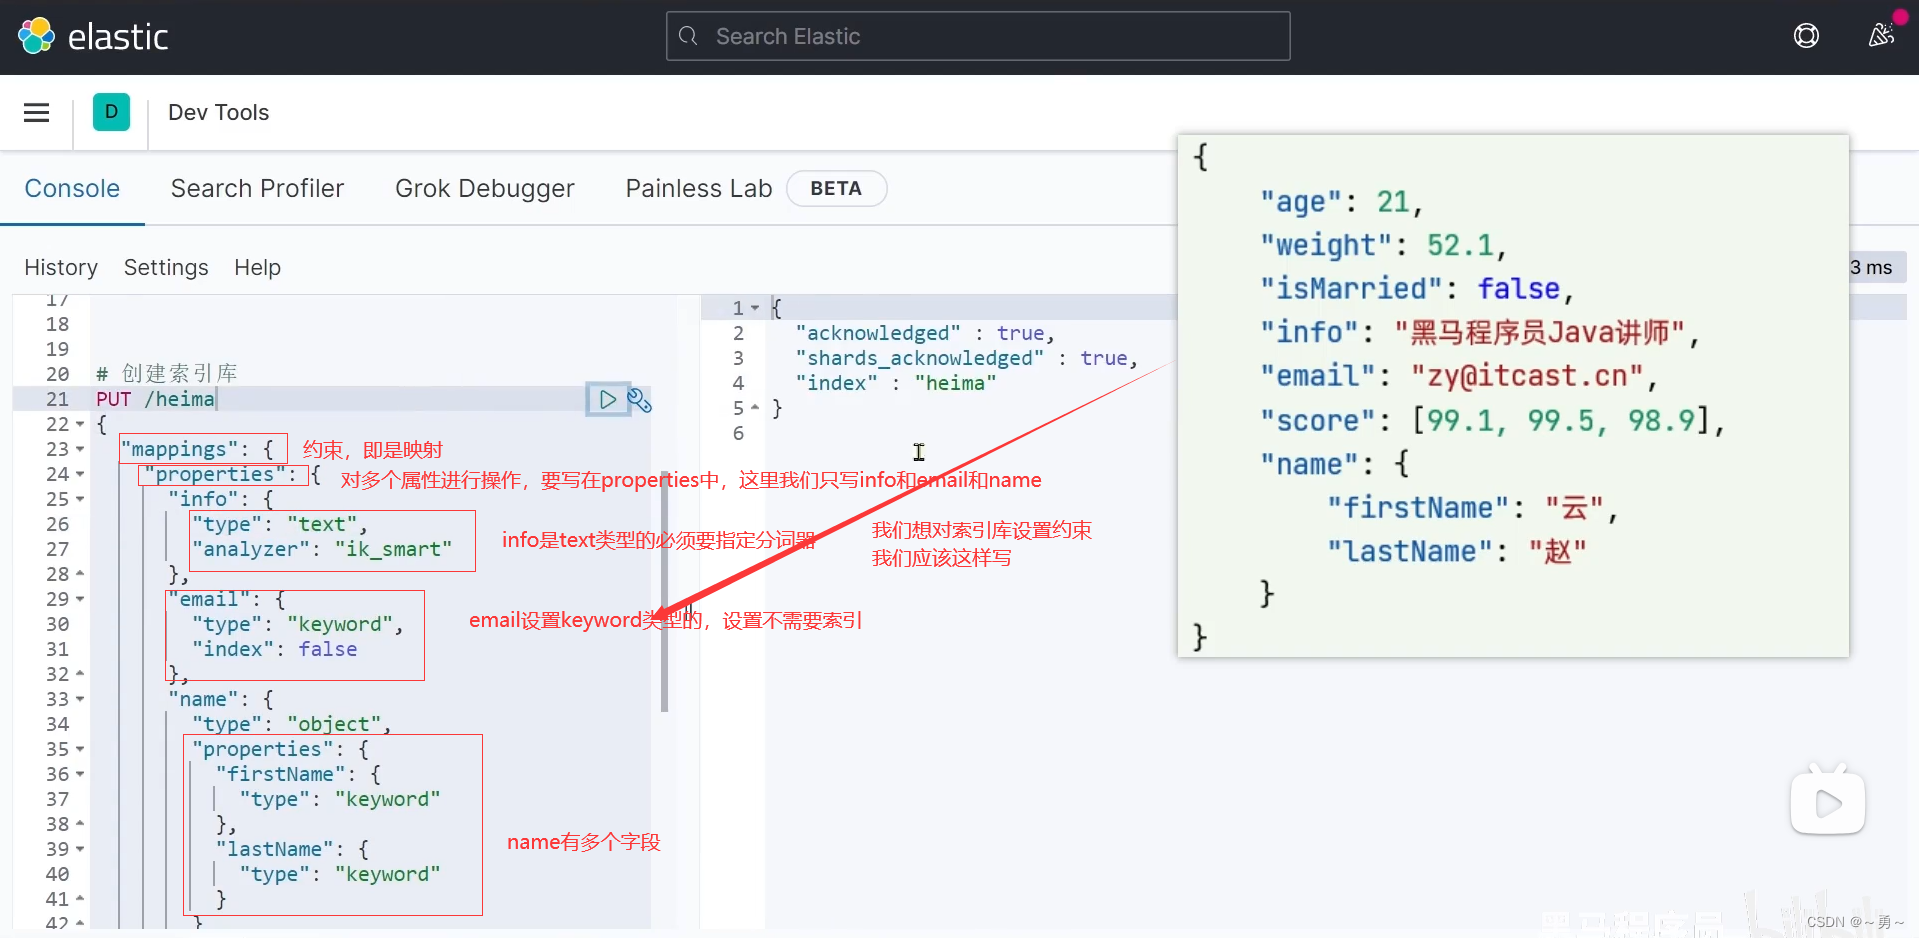Click the "acknowledged" : true response line
This screenshot has width=1919, height=938.
pyautogui.click(x=925, y=333)
